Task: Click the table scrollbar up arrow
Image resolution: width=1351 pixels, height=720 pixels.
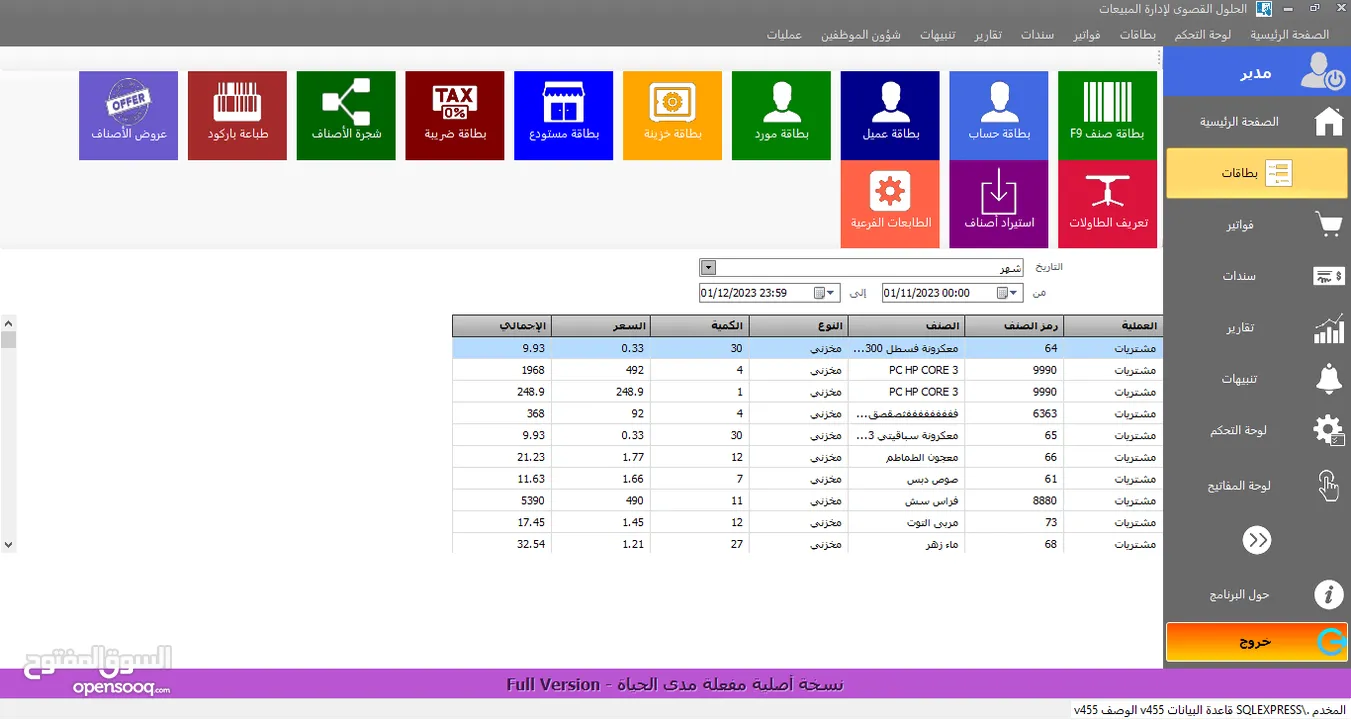Action: [x=8, y=323]
